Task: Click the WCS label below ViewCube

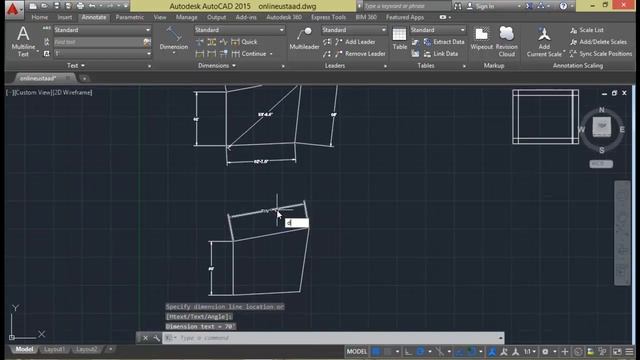Action: [x=601, y=164]
